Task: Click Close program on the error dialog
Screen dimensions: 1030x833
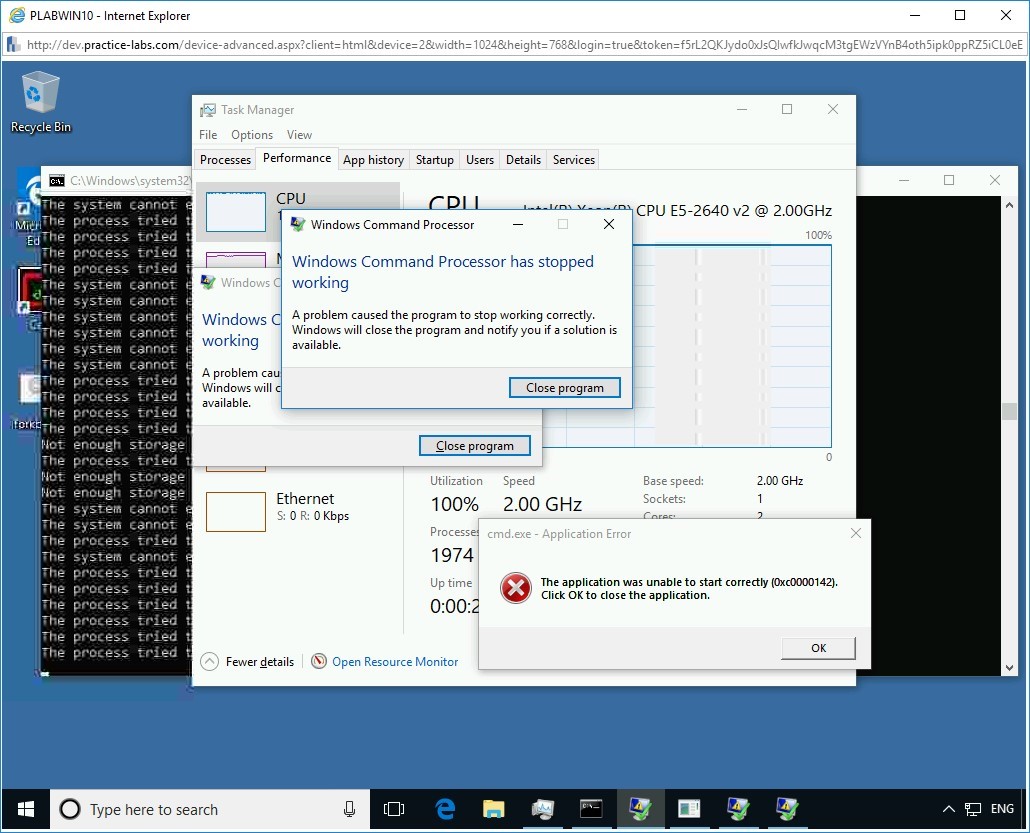Action: point(564,388)
